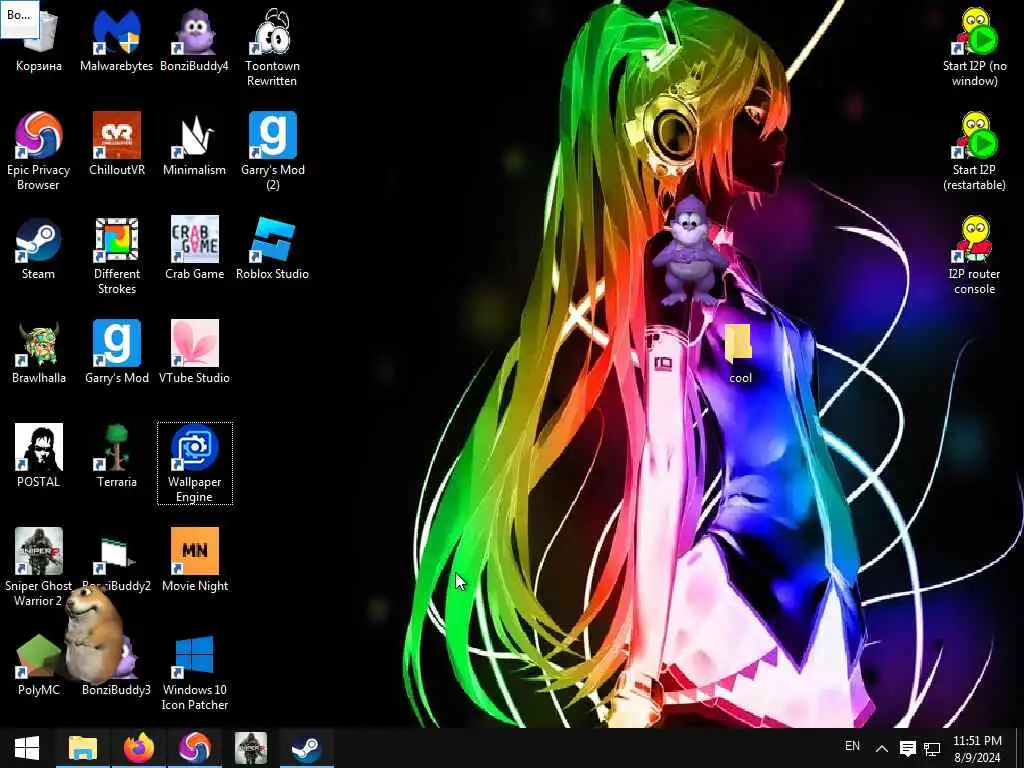Select the Movie Night shortcut

pos(195,560)
